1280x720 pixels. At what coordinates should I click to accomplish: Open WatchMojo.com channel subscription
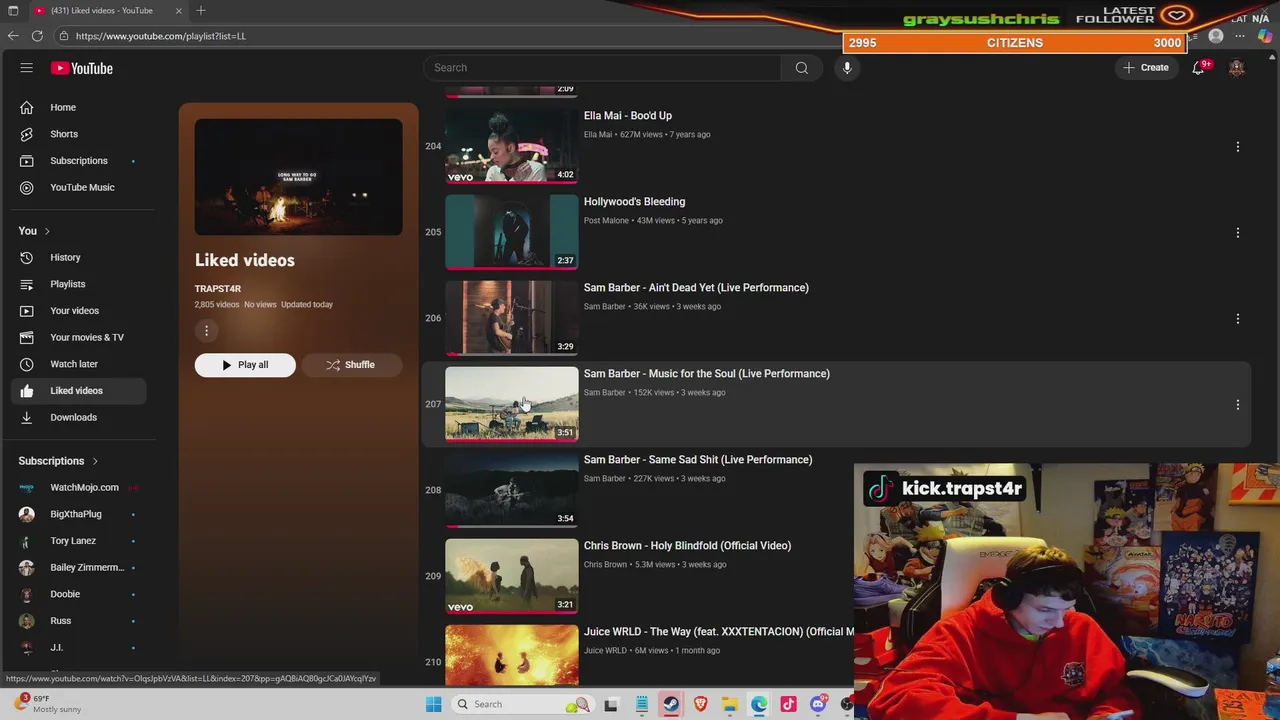(80, 488)
